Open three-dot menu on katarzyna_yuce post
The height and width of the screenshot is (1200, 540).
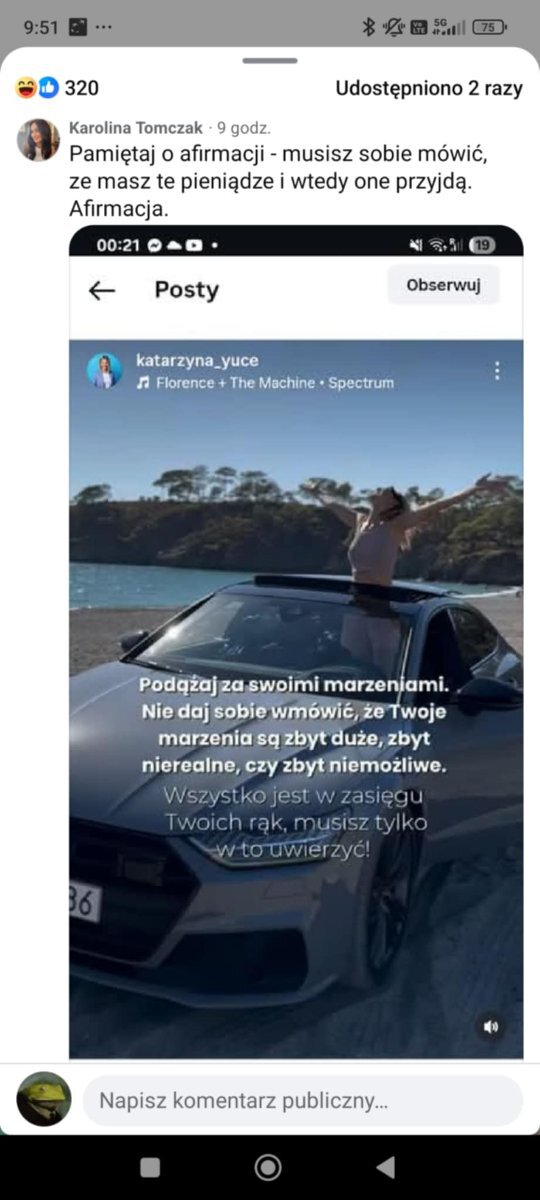[497, 371]
